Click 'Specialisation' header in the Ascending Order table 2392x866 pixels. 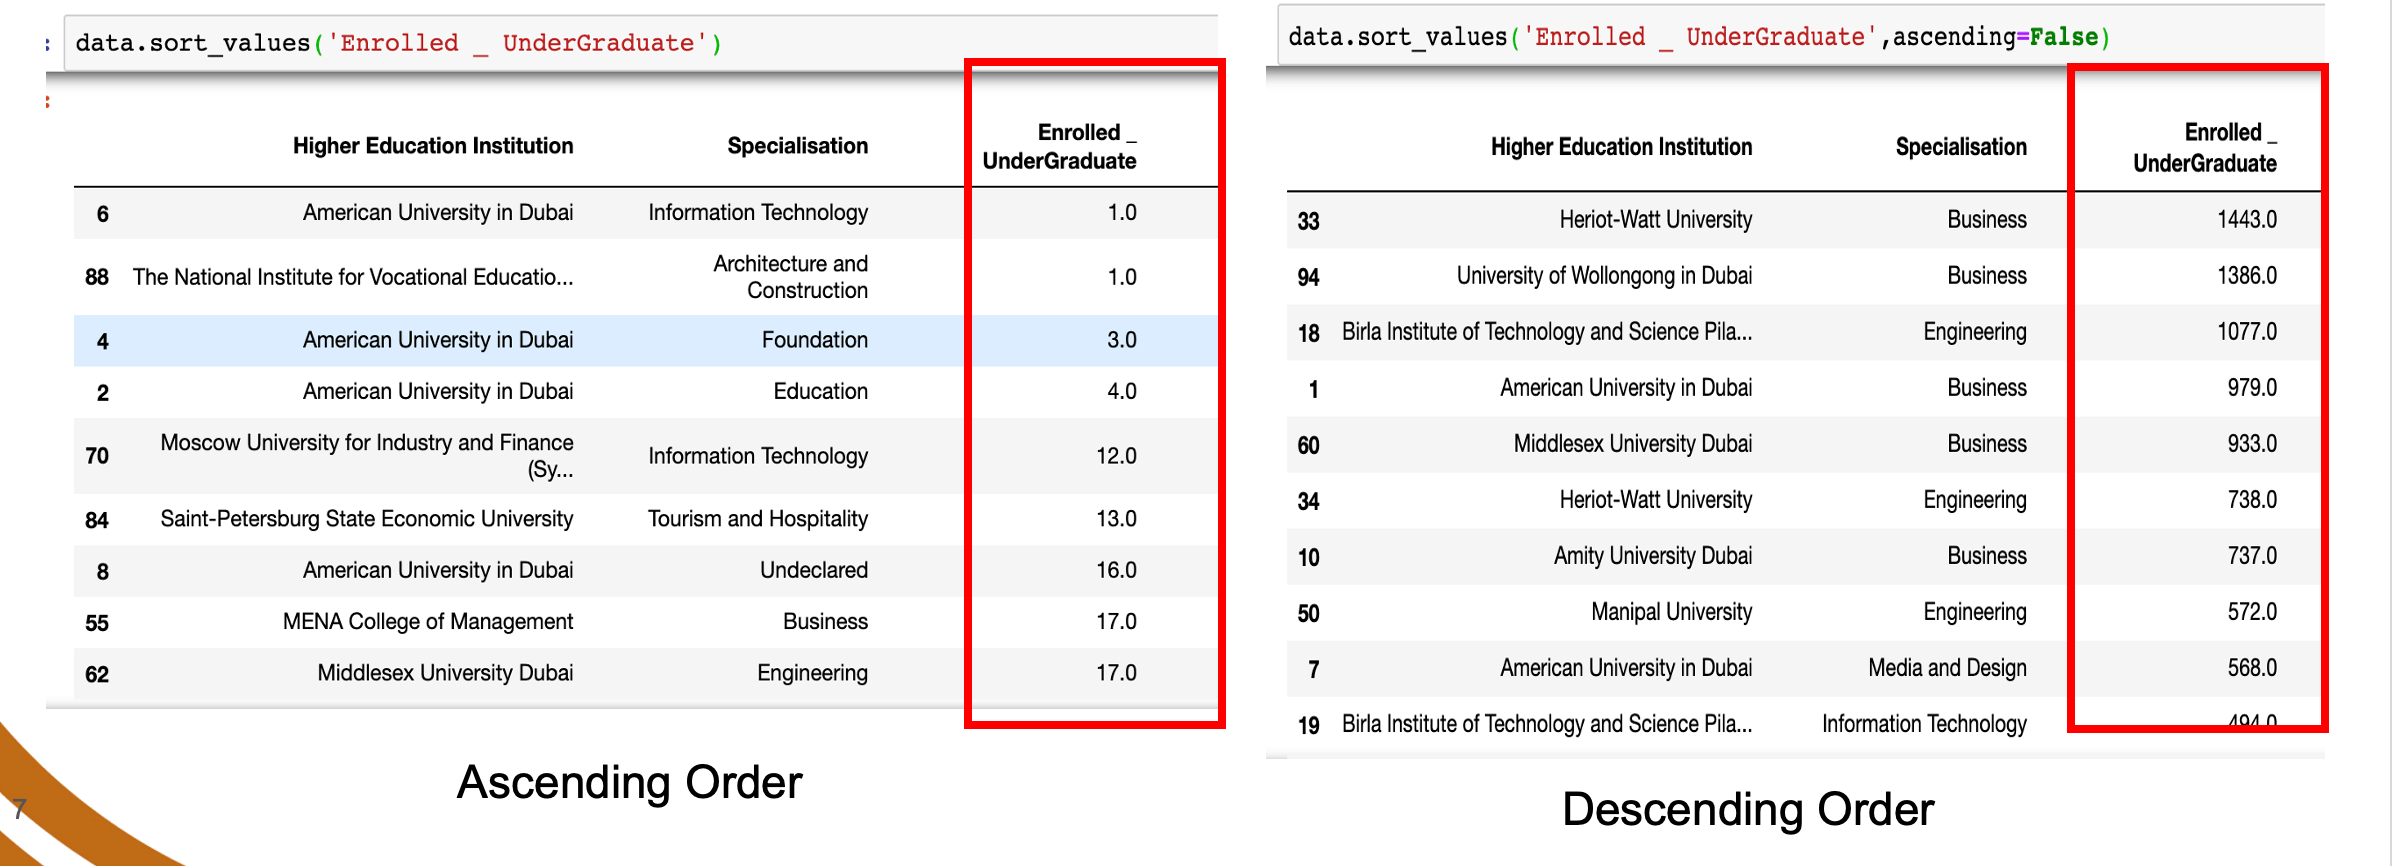(798, 146)
